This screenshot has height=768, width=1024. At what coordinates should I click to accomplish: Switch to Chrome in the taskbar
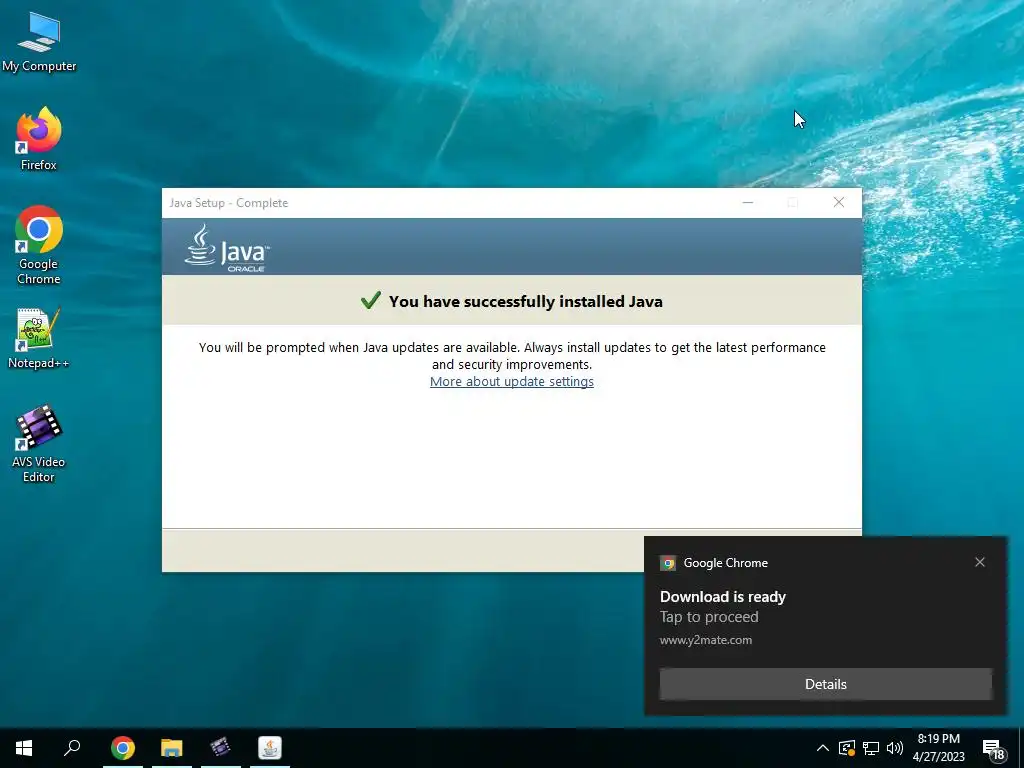pos(123,748)
